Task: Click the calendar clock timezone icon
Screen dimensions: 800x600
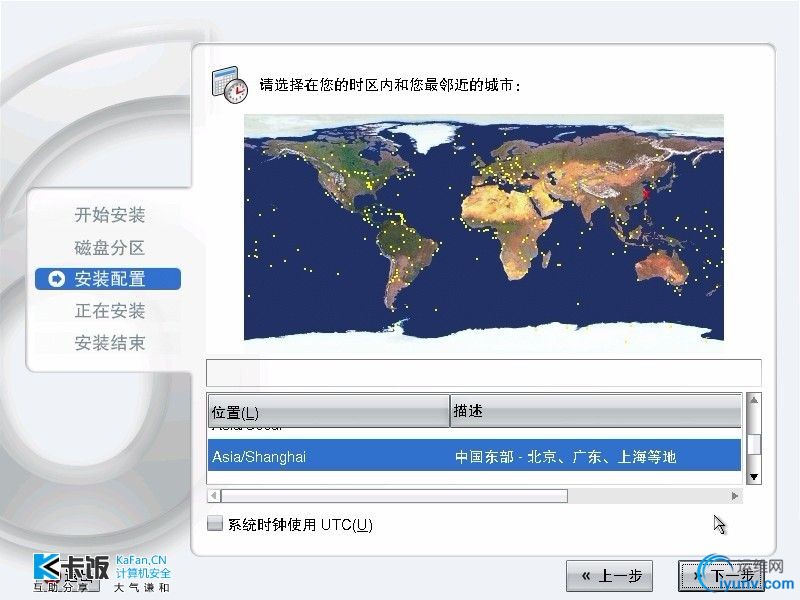Action: point(230,84)
